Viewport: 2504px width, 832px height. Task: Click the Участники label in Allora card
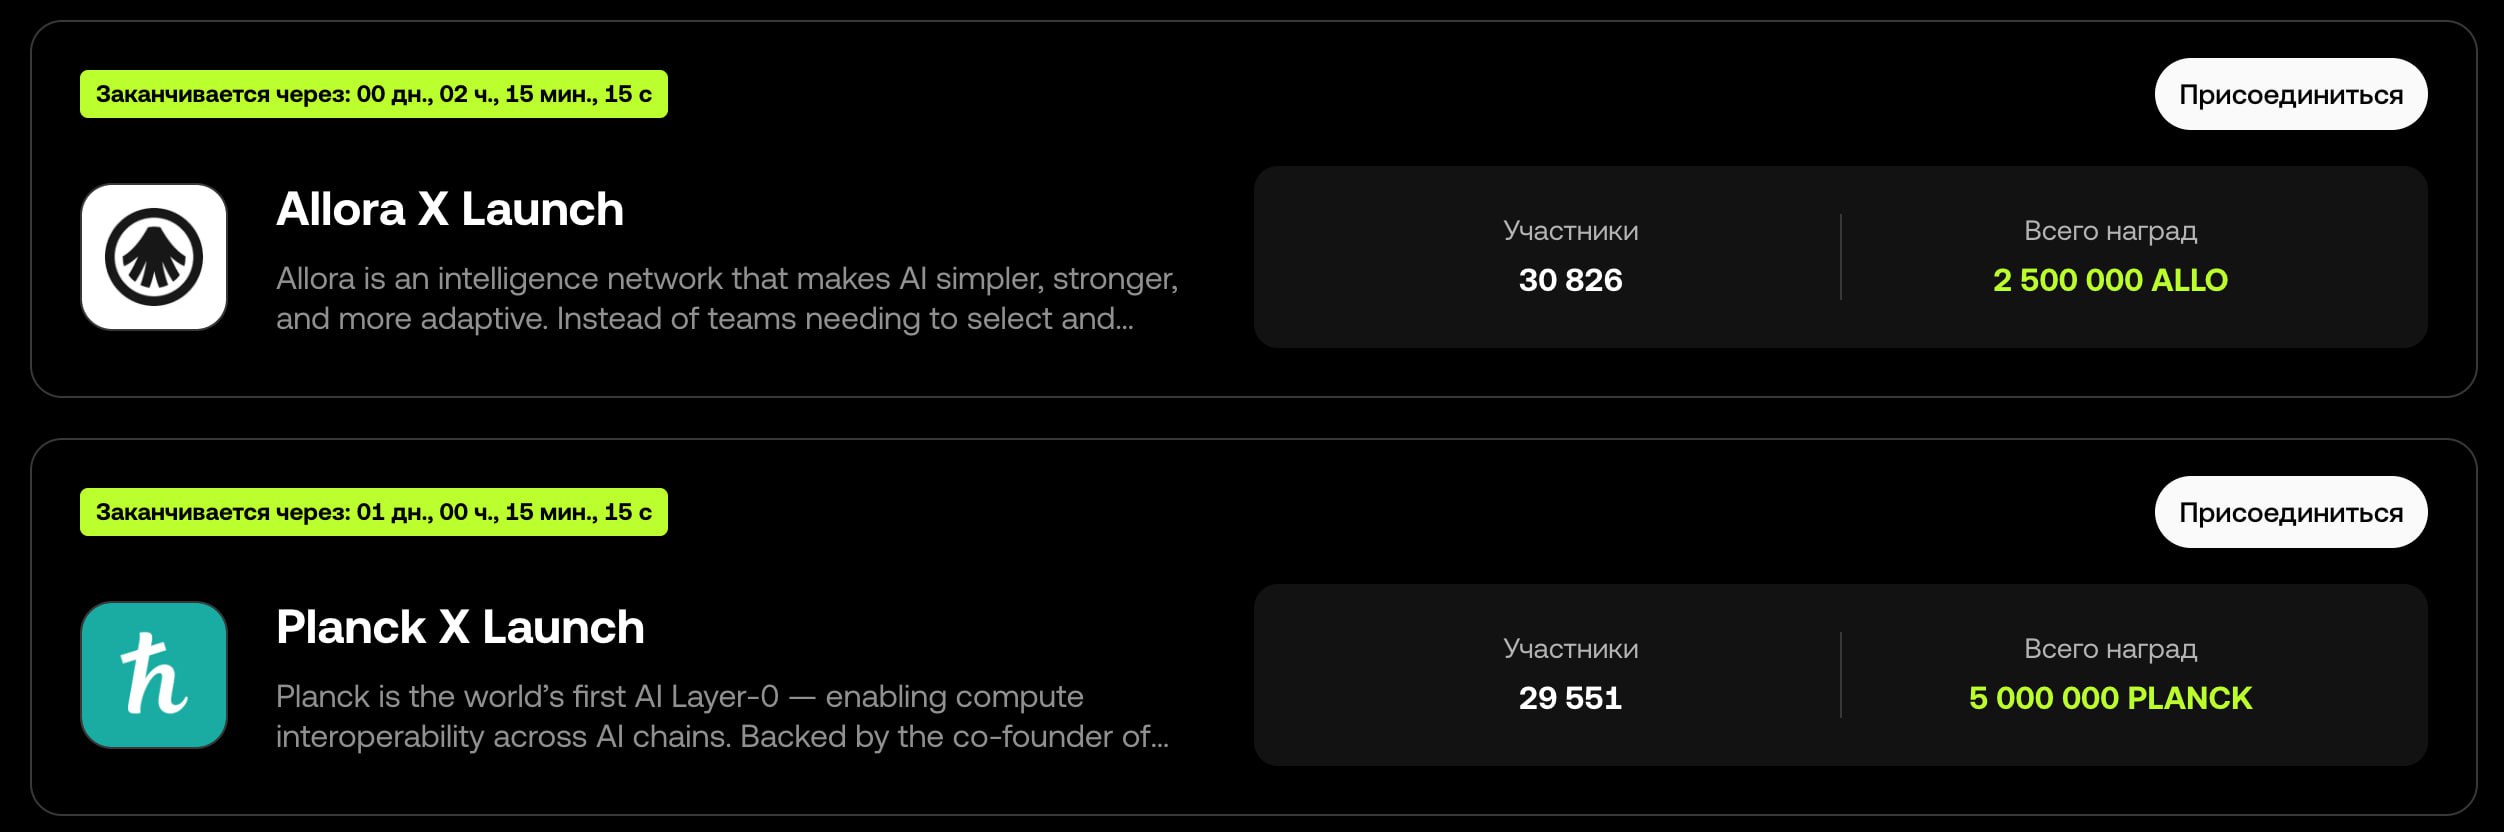tap(1570, 231)
